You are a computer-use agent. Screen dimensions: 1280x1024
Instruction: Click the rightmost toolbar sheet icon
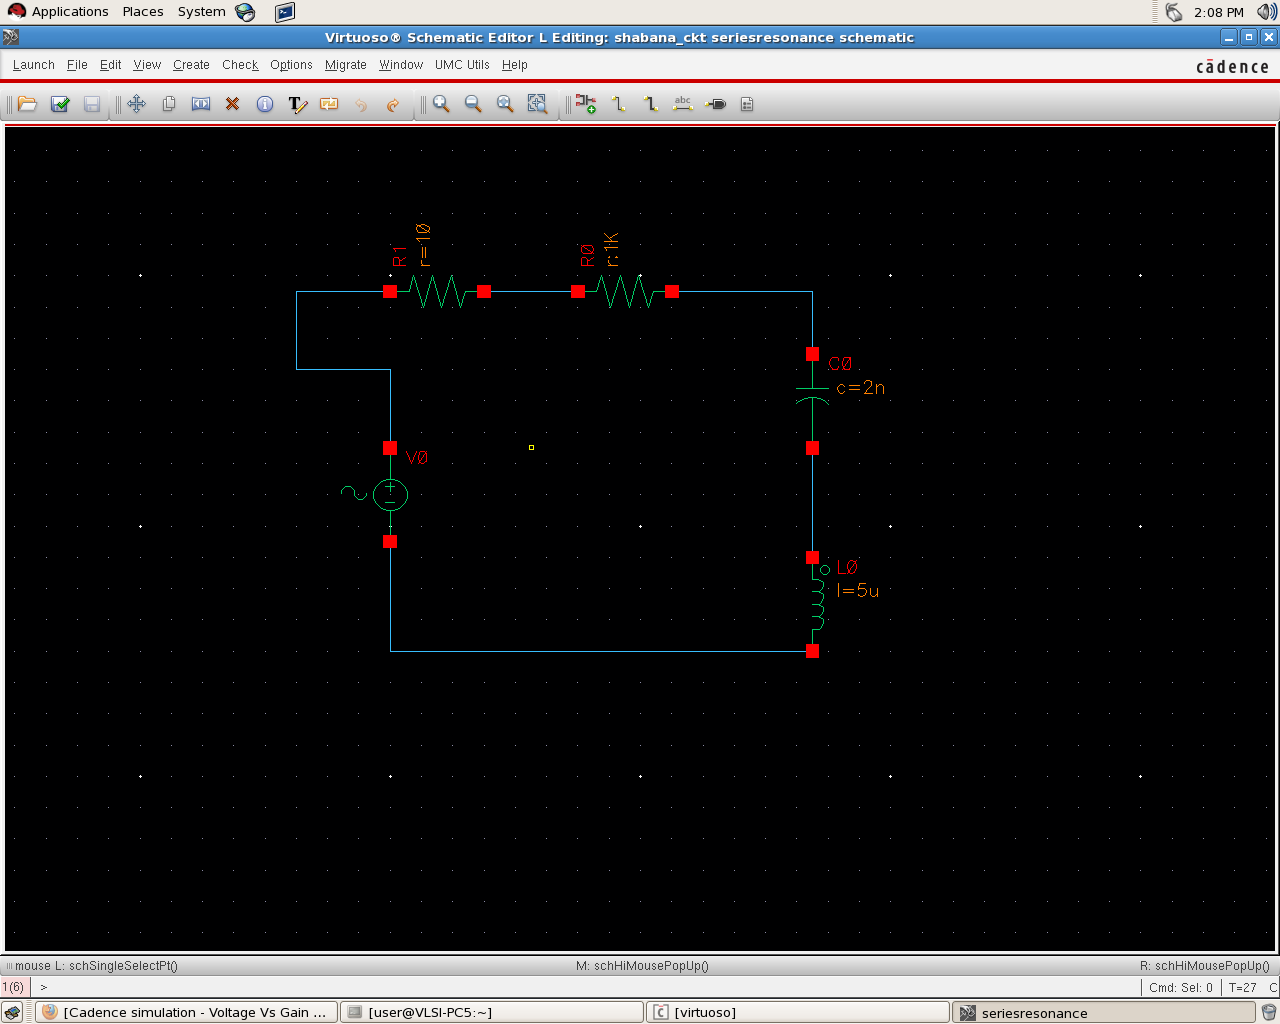point(747,104)
